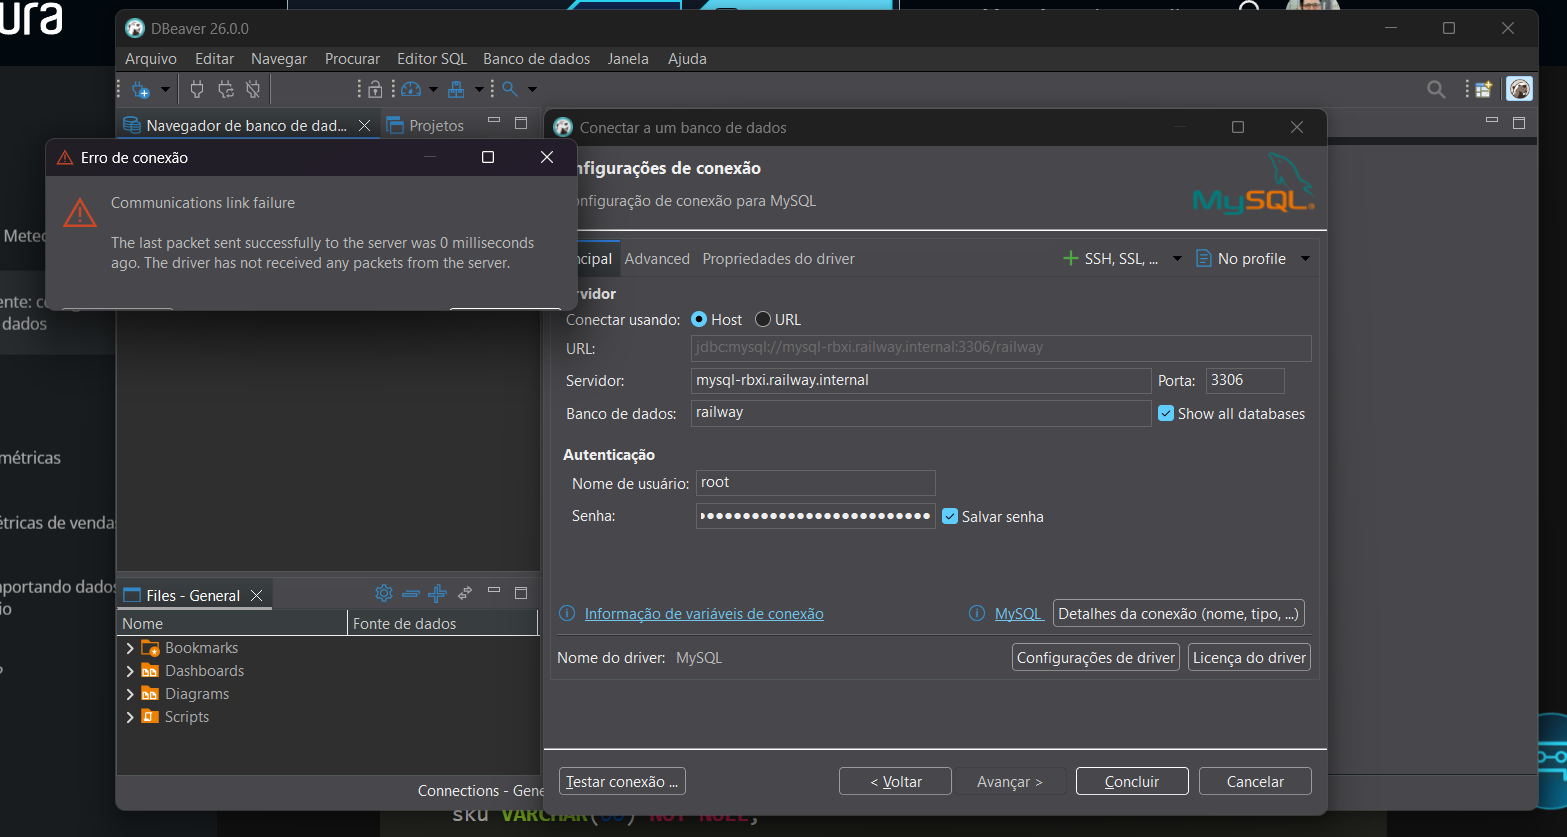Click the Banco de dados input field

(921, 413)
